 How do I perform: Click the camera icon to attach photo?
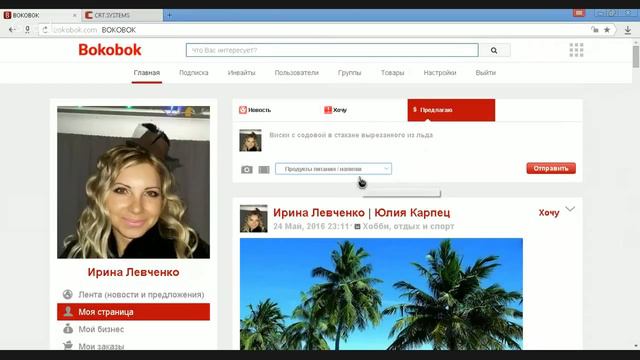(x=247, y=169)
